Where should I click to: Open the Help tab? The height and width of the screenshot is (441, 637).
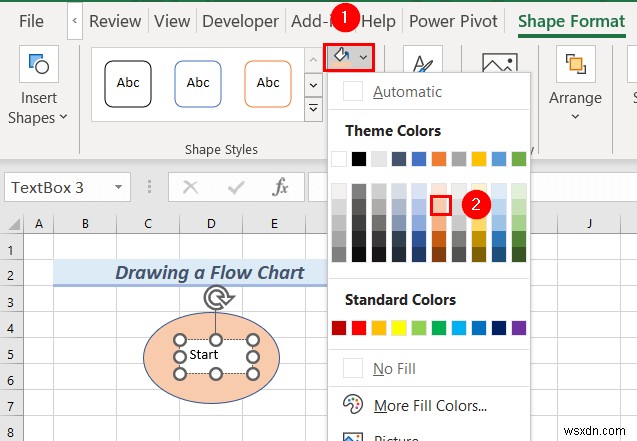point(378,21)
